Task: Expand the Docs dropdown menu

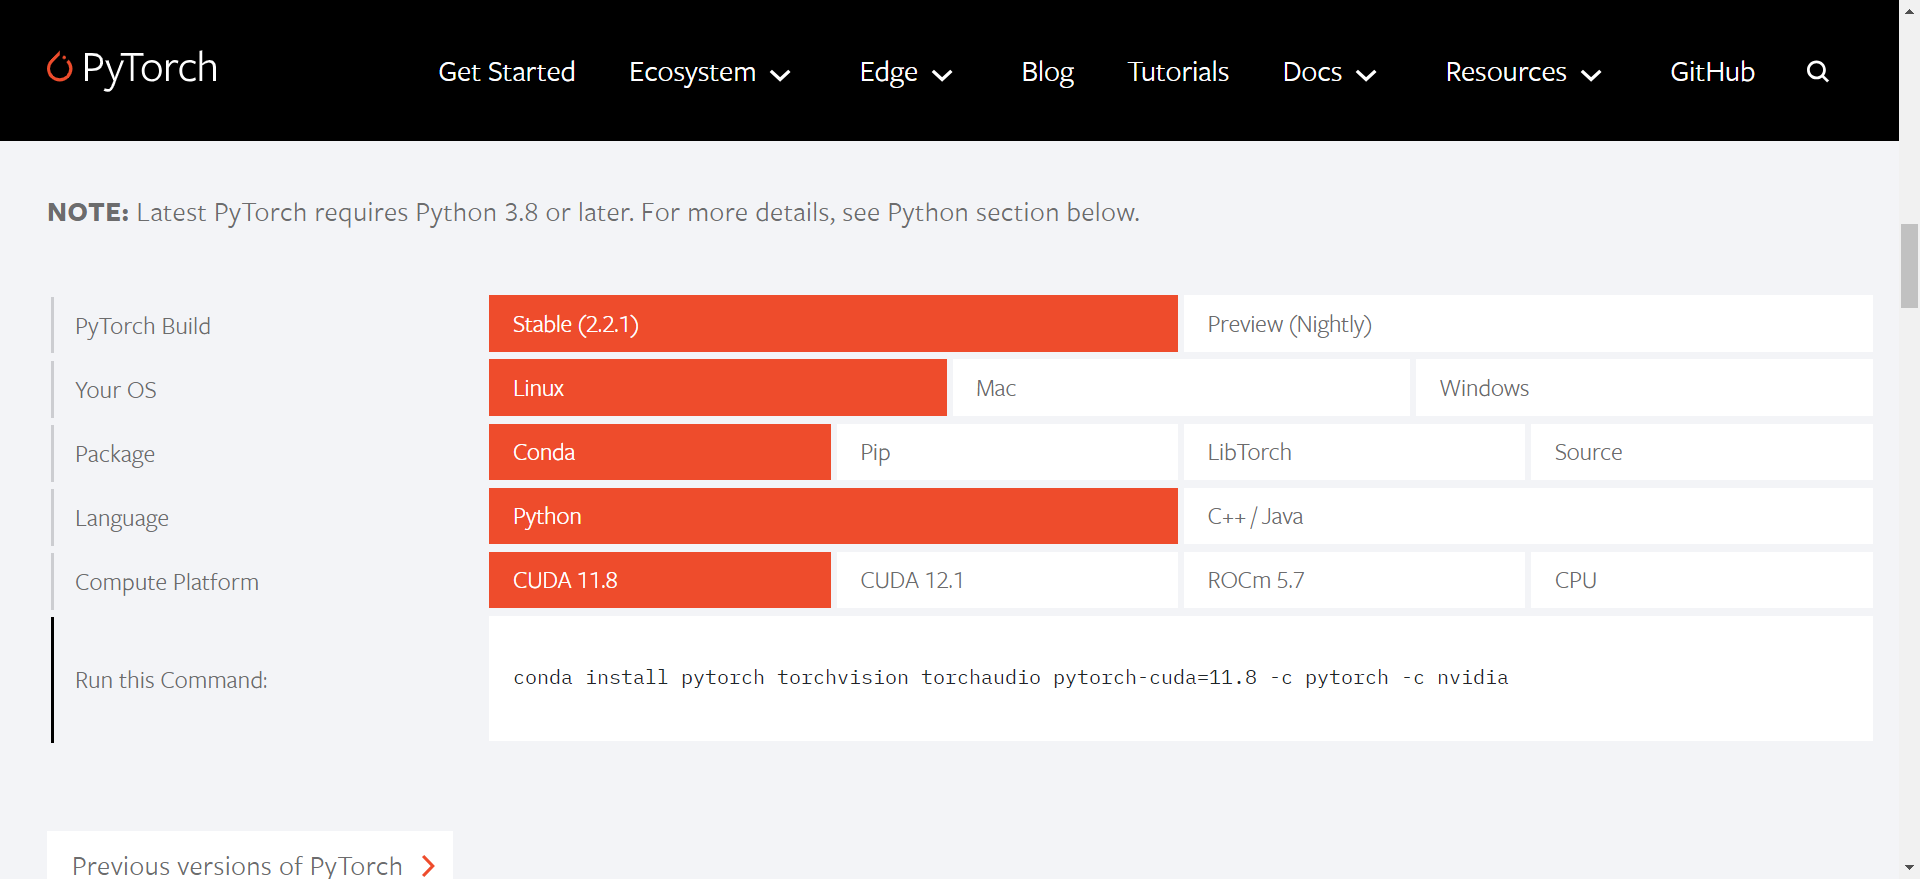Action: [1330, 72]
